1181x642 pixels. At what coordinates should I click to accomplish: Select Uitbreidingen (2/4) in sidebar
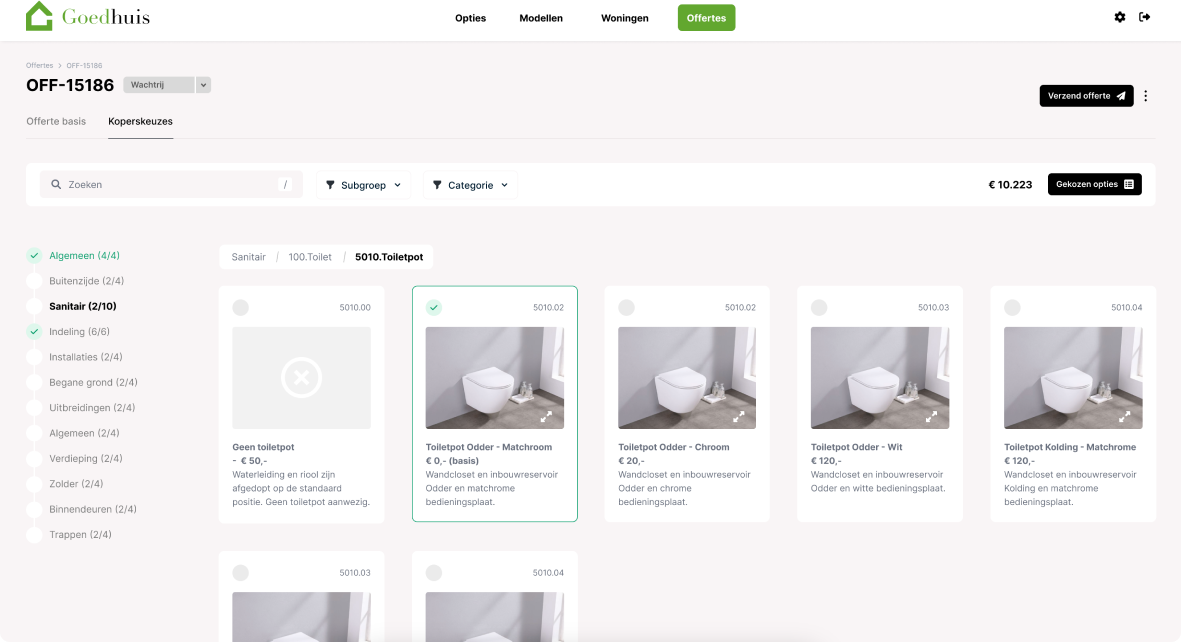pyautogui.click(x=92, y=408)
